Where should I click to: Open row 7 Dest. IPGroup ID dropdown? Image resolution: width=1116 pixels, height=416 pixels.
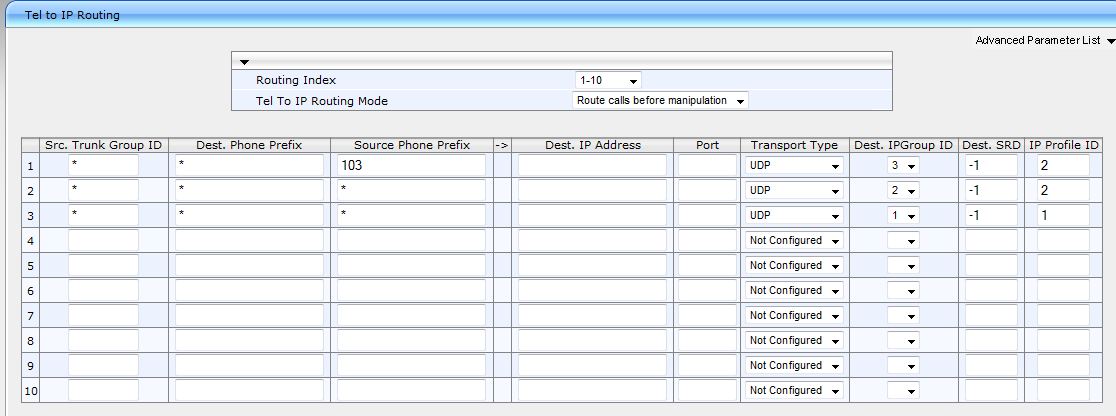point(903,315)
